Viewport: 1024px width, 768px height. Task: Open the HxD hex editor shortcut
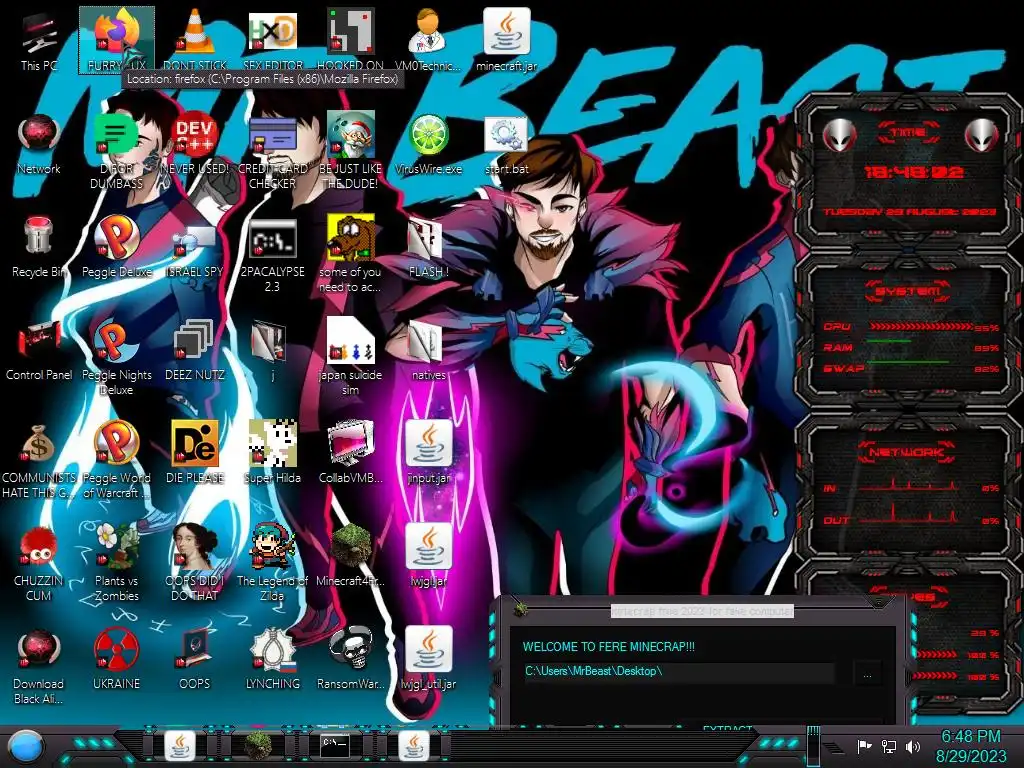(x=273, y=40)
